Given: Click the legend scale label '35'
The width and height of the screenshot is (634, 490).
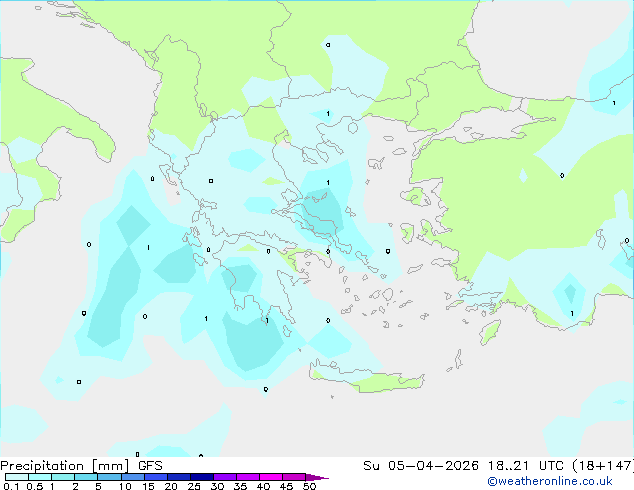Looking at the screenshot, I should tap(240, 486).
